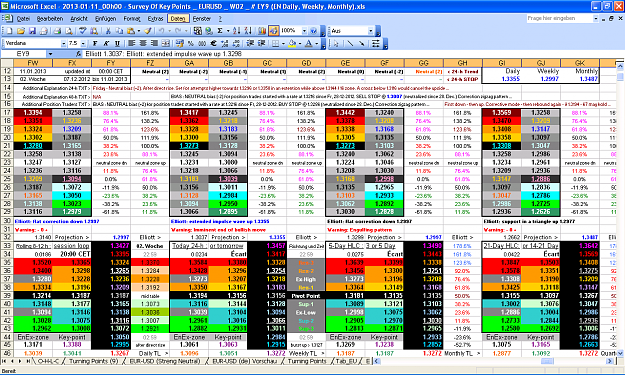Image resolution: width=625 pixels, height=375 pixels.
Task: Click the New workbook icon
Action: click(x=10, y=31)
